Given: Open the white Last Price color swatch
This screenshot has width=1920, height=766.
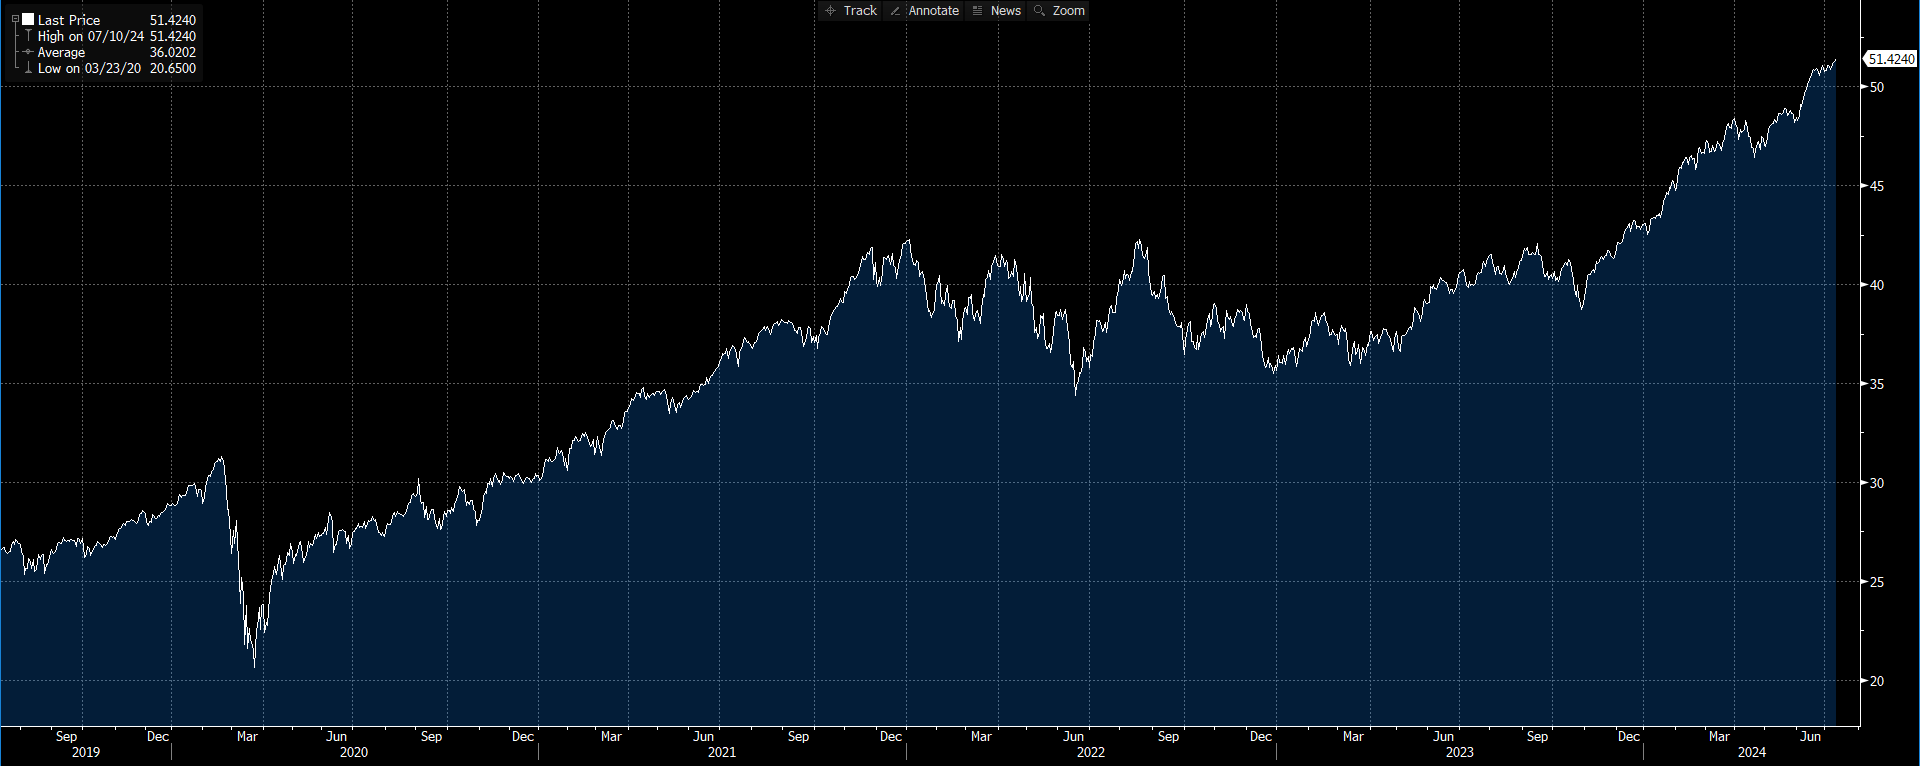Looking at the screenshot, I should tap(28, 19).
